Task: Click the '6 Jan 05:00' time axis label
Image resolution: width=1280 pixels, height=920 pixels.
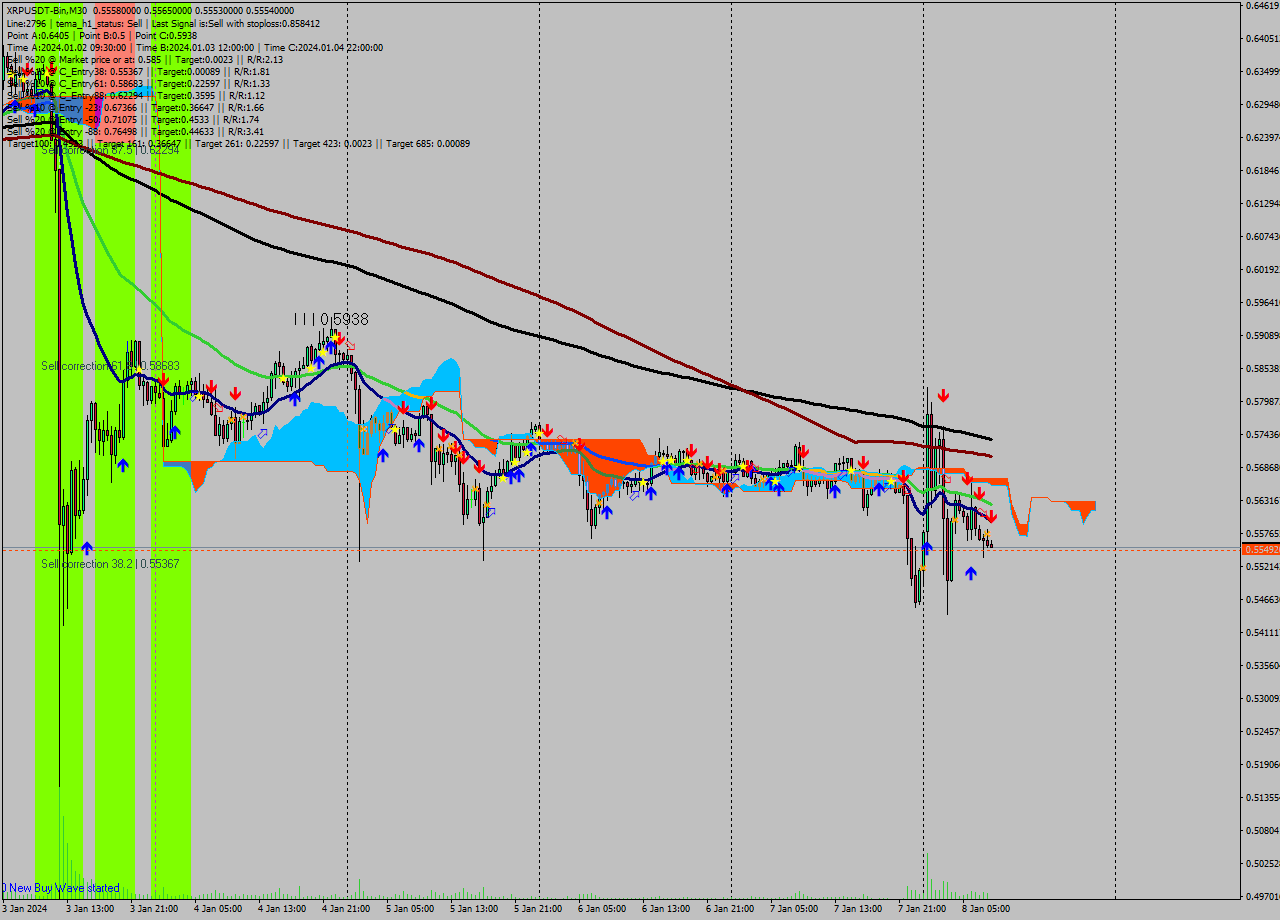Action: 602,909
